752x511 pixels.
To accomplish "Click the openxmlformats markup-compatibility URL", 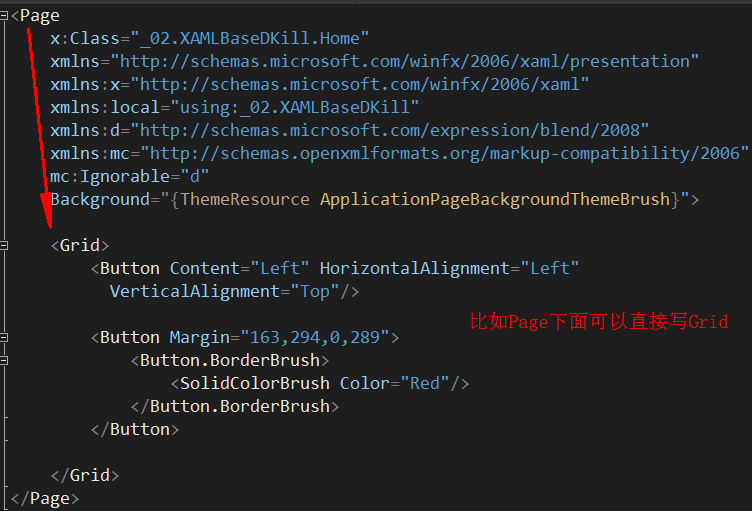I will point(445,154).
